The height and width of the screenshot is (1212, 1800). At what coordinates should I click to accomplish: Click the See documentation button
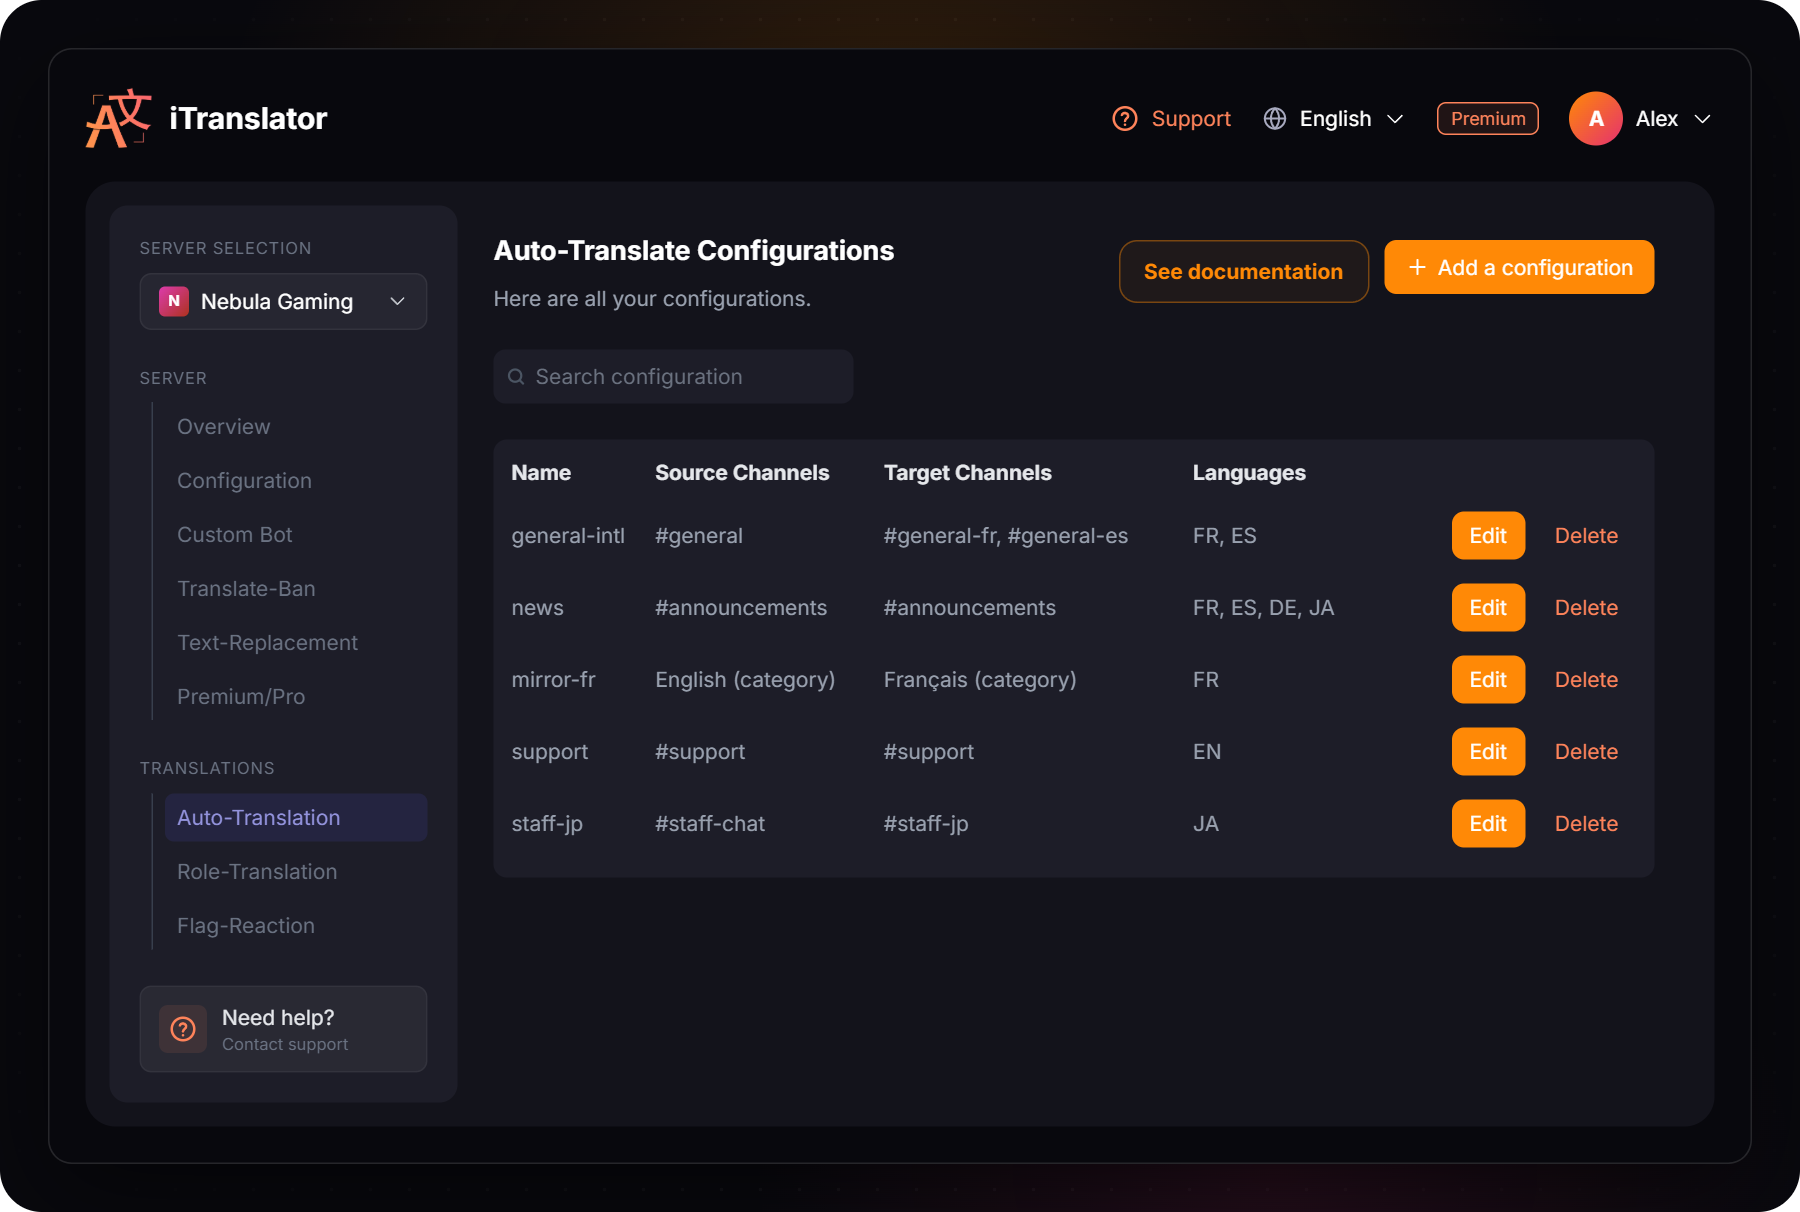coord(1243,271)
